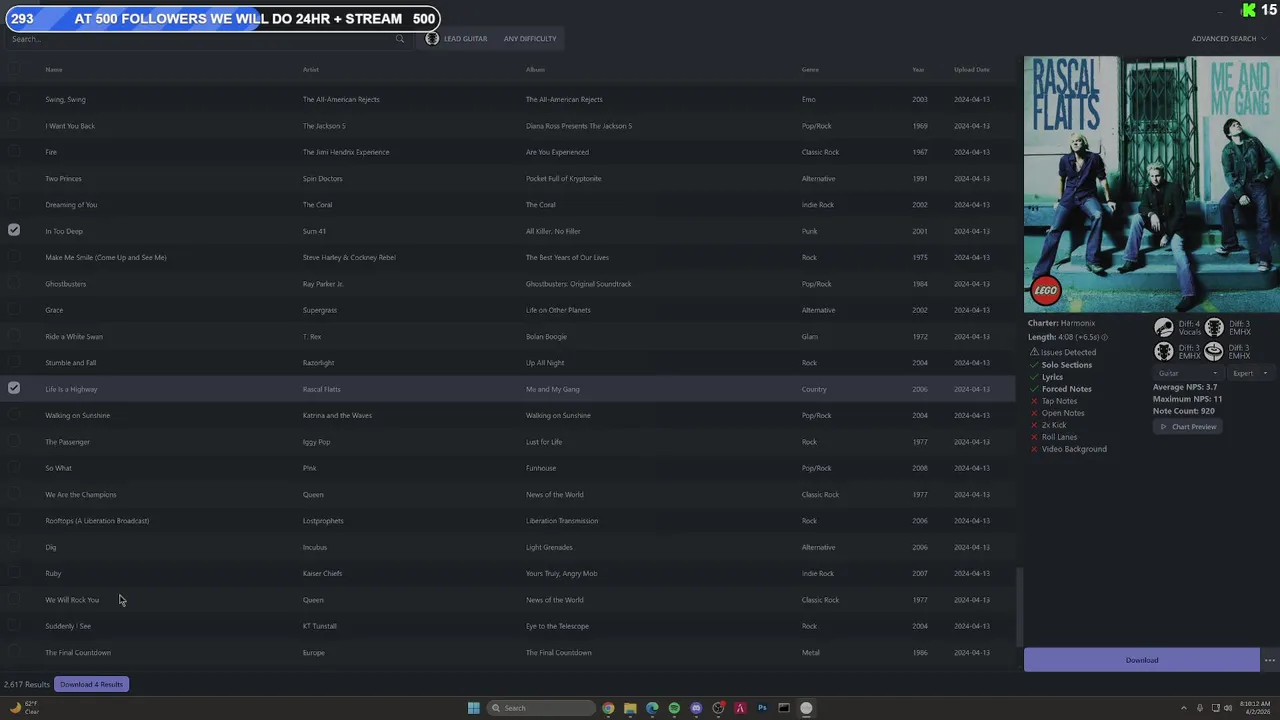Viewport: 1280px width, 720px height.
Task: Uncheck the In Too Deep checkbox
Action: point(14,230)
